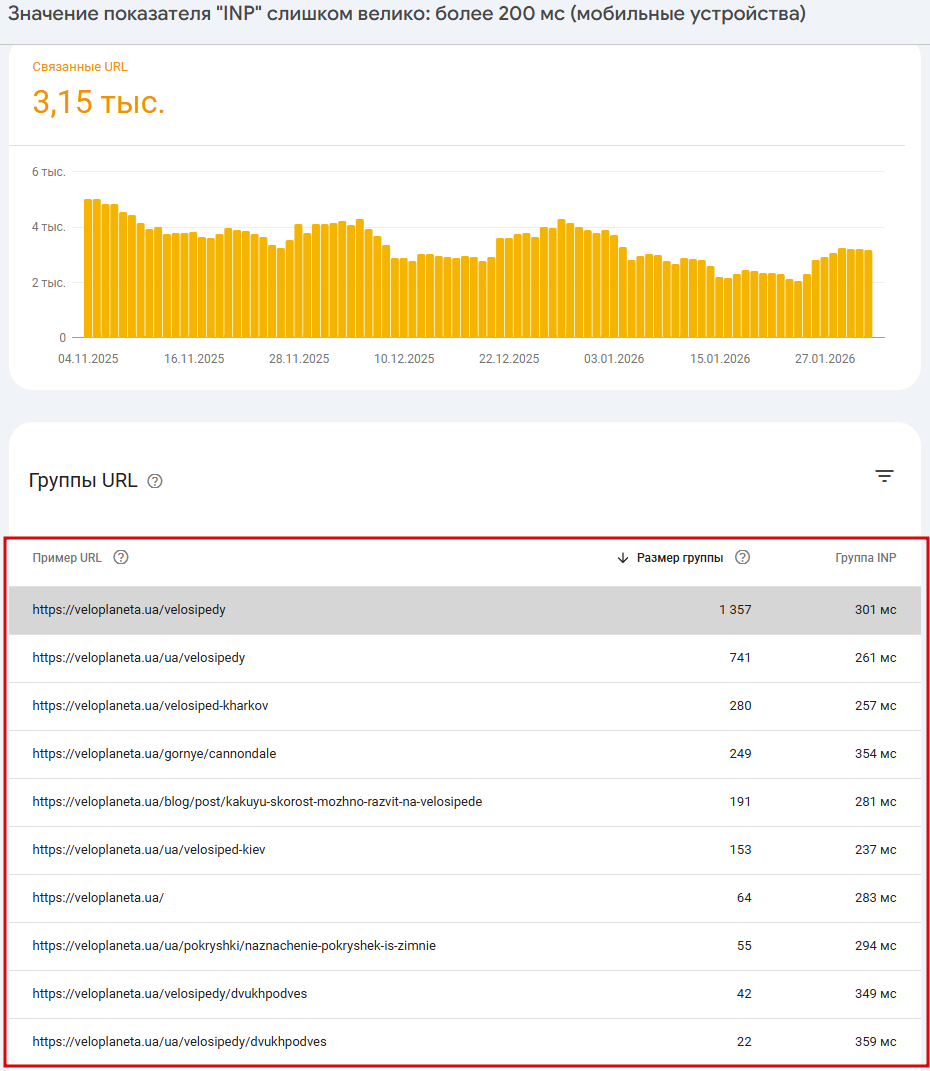The image size is (930, 1071).
Task: Open row naznachenie-pokryshek-is-zimnie
Action: coord(464,946)
